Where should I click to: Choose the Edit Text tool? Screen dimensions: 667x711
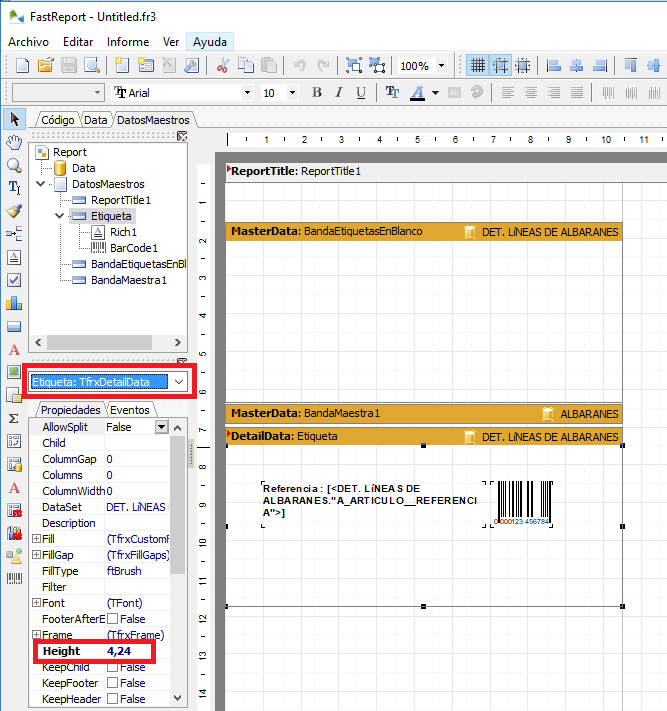tap(14, 187)
